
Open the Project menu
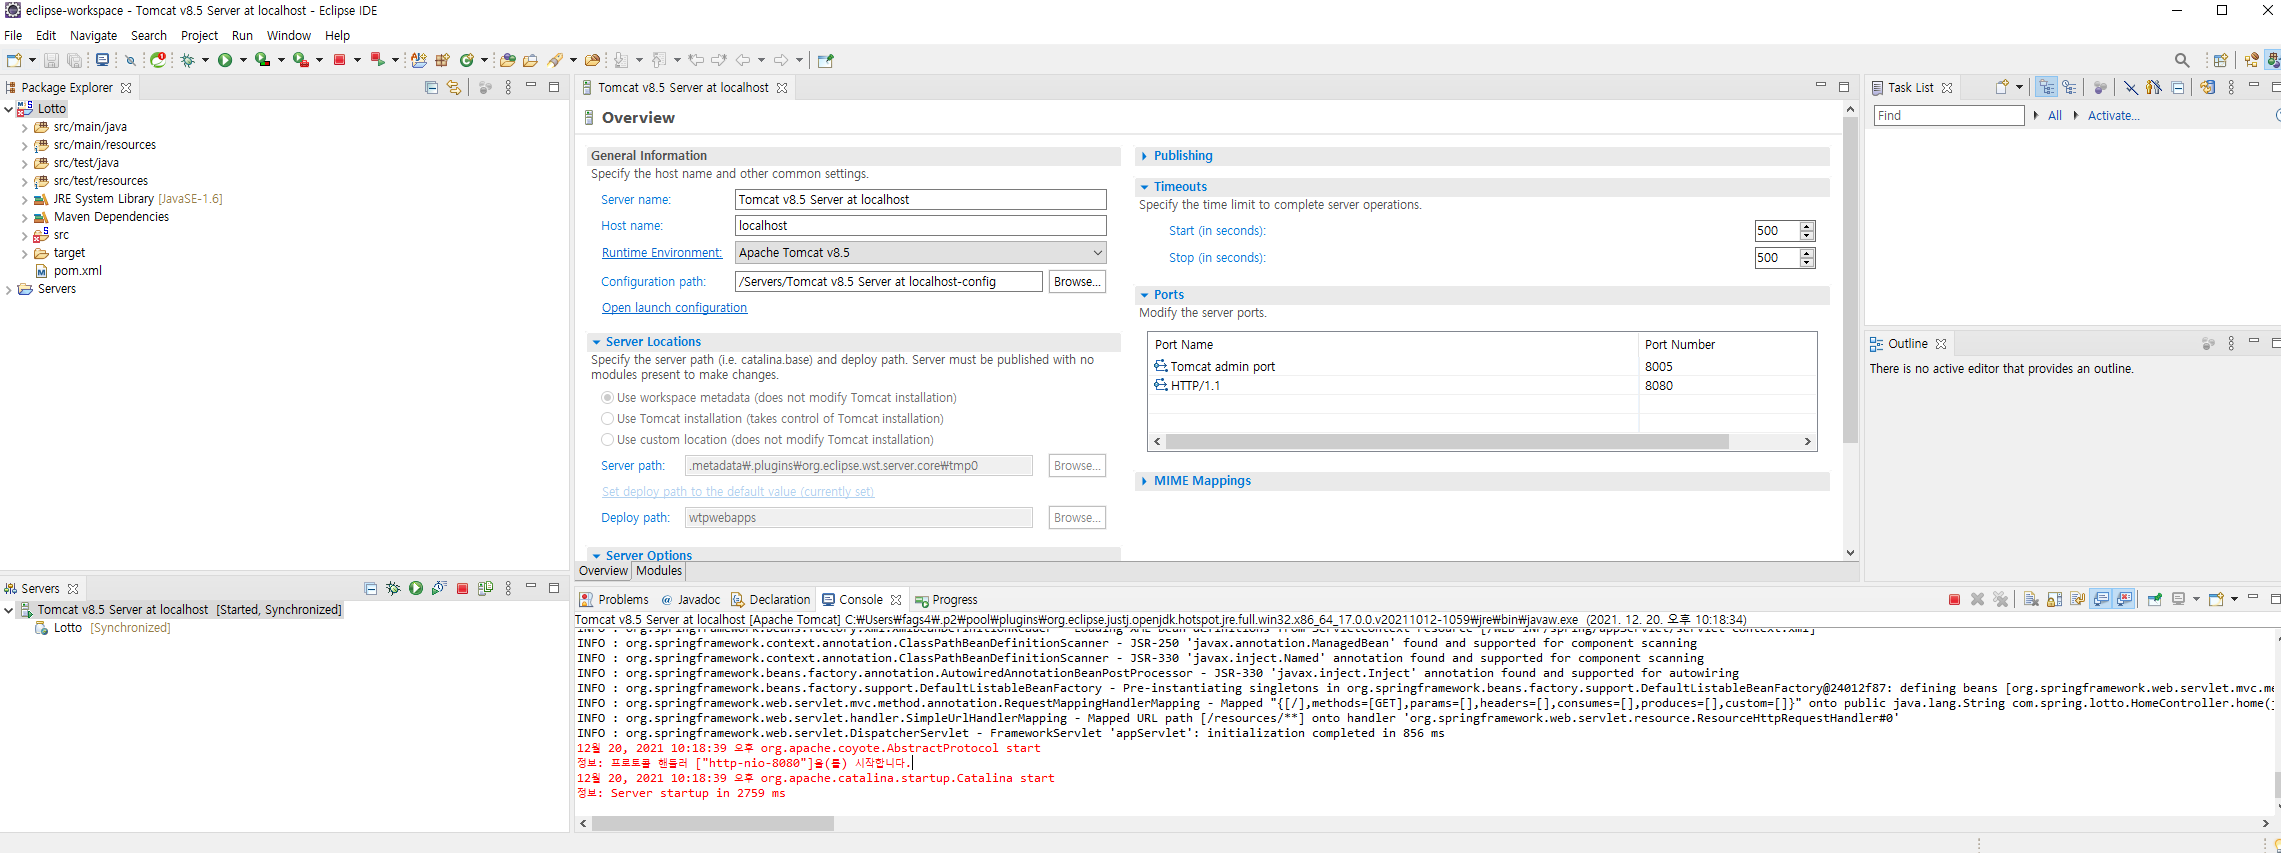click(x=199, y=35)
